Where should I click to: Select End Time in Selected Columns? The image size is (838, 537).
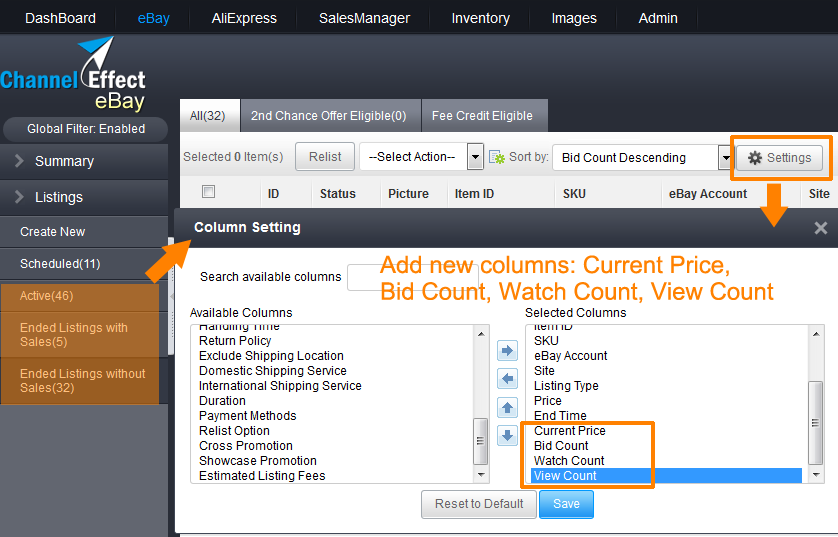click(560, 416)
